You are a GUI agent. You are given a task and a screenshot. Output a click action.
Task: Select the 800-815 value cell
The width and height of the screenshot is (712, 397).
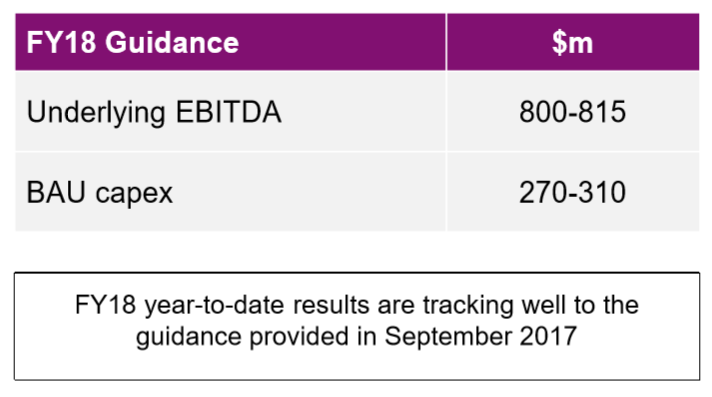pos(573,112)
